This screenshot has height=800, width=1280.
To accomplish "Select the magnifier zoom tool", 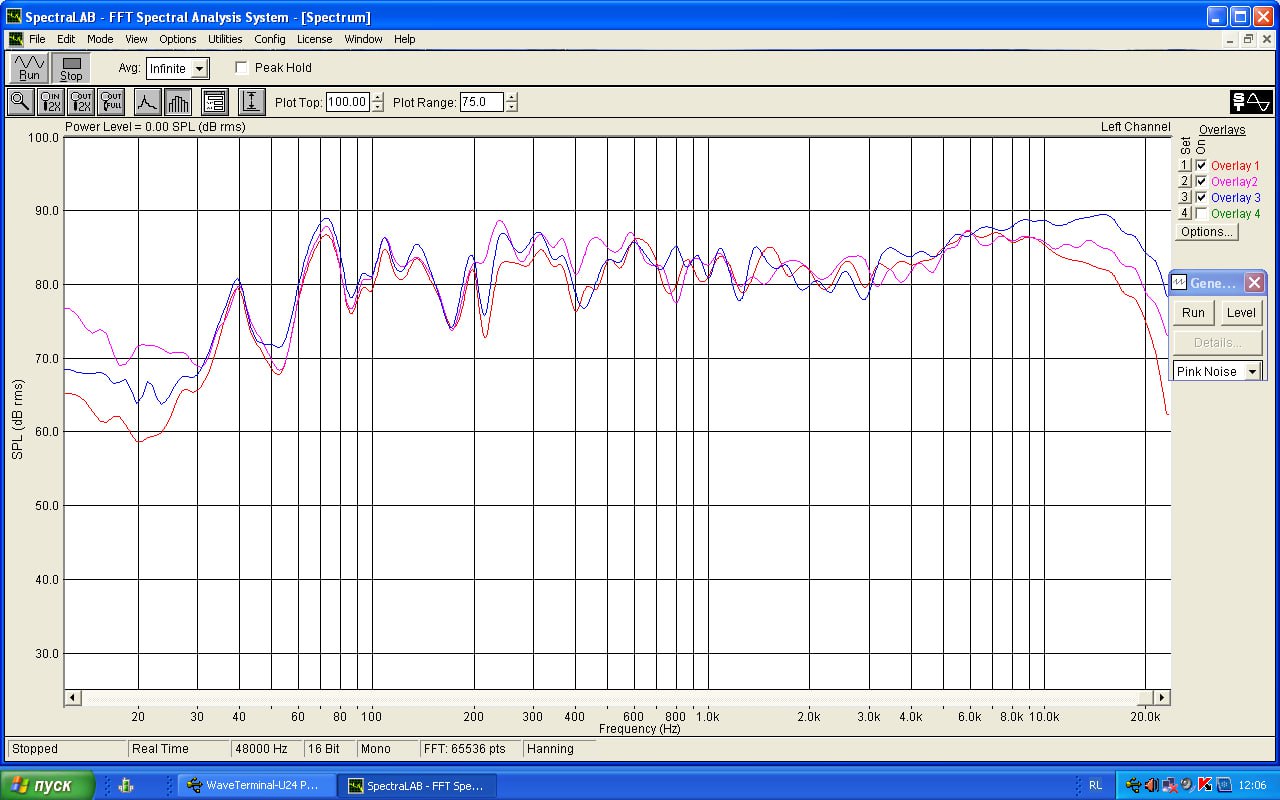I will [x=20, y=101].
